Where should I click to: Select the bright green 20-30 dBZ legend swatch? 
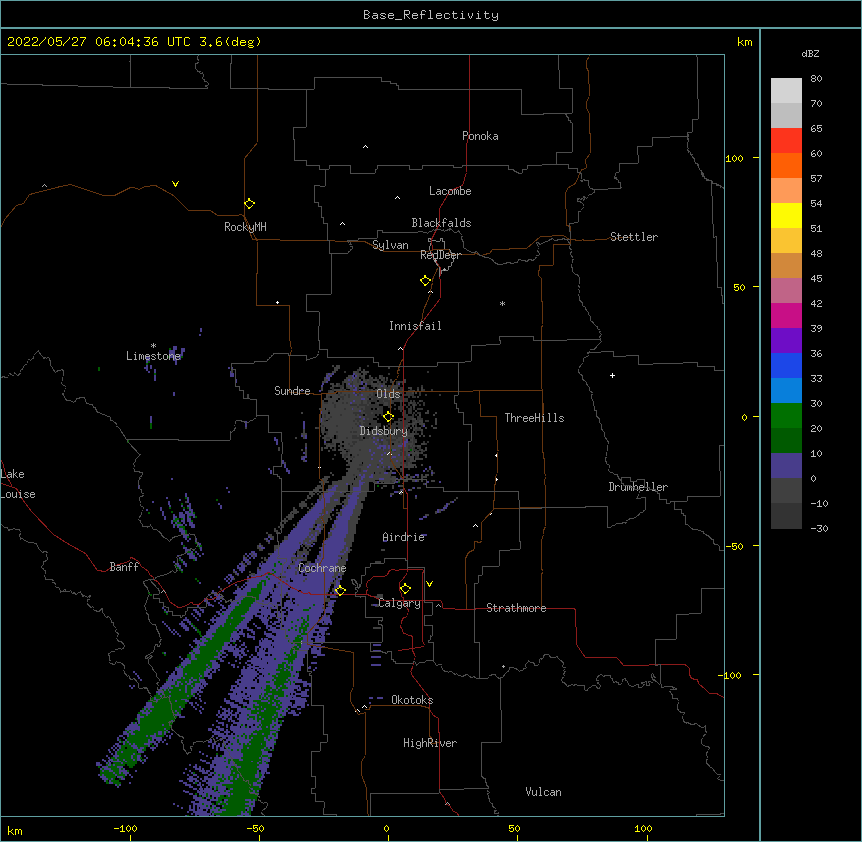pyautogui.click(x=786, y=416)
